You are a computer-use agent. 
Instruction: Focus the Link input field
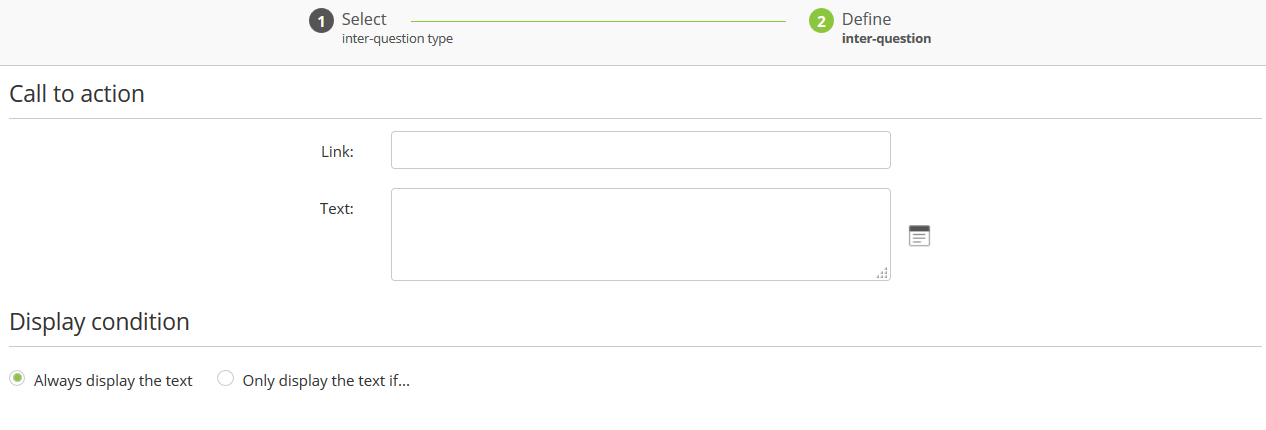tap(640, 150)
